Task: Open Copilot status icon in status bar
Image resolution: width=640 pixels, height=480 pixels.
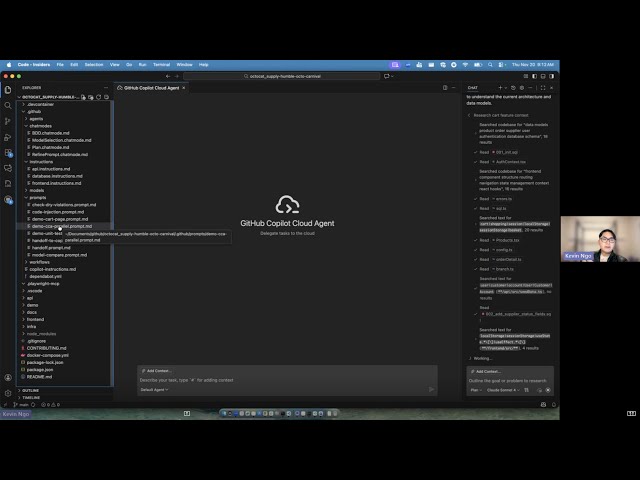Action: [543, 404]
